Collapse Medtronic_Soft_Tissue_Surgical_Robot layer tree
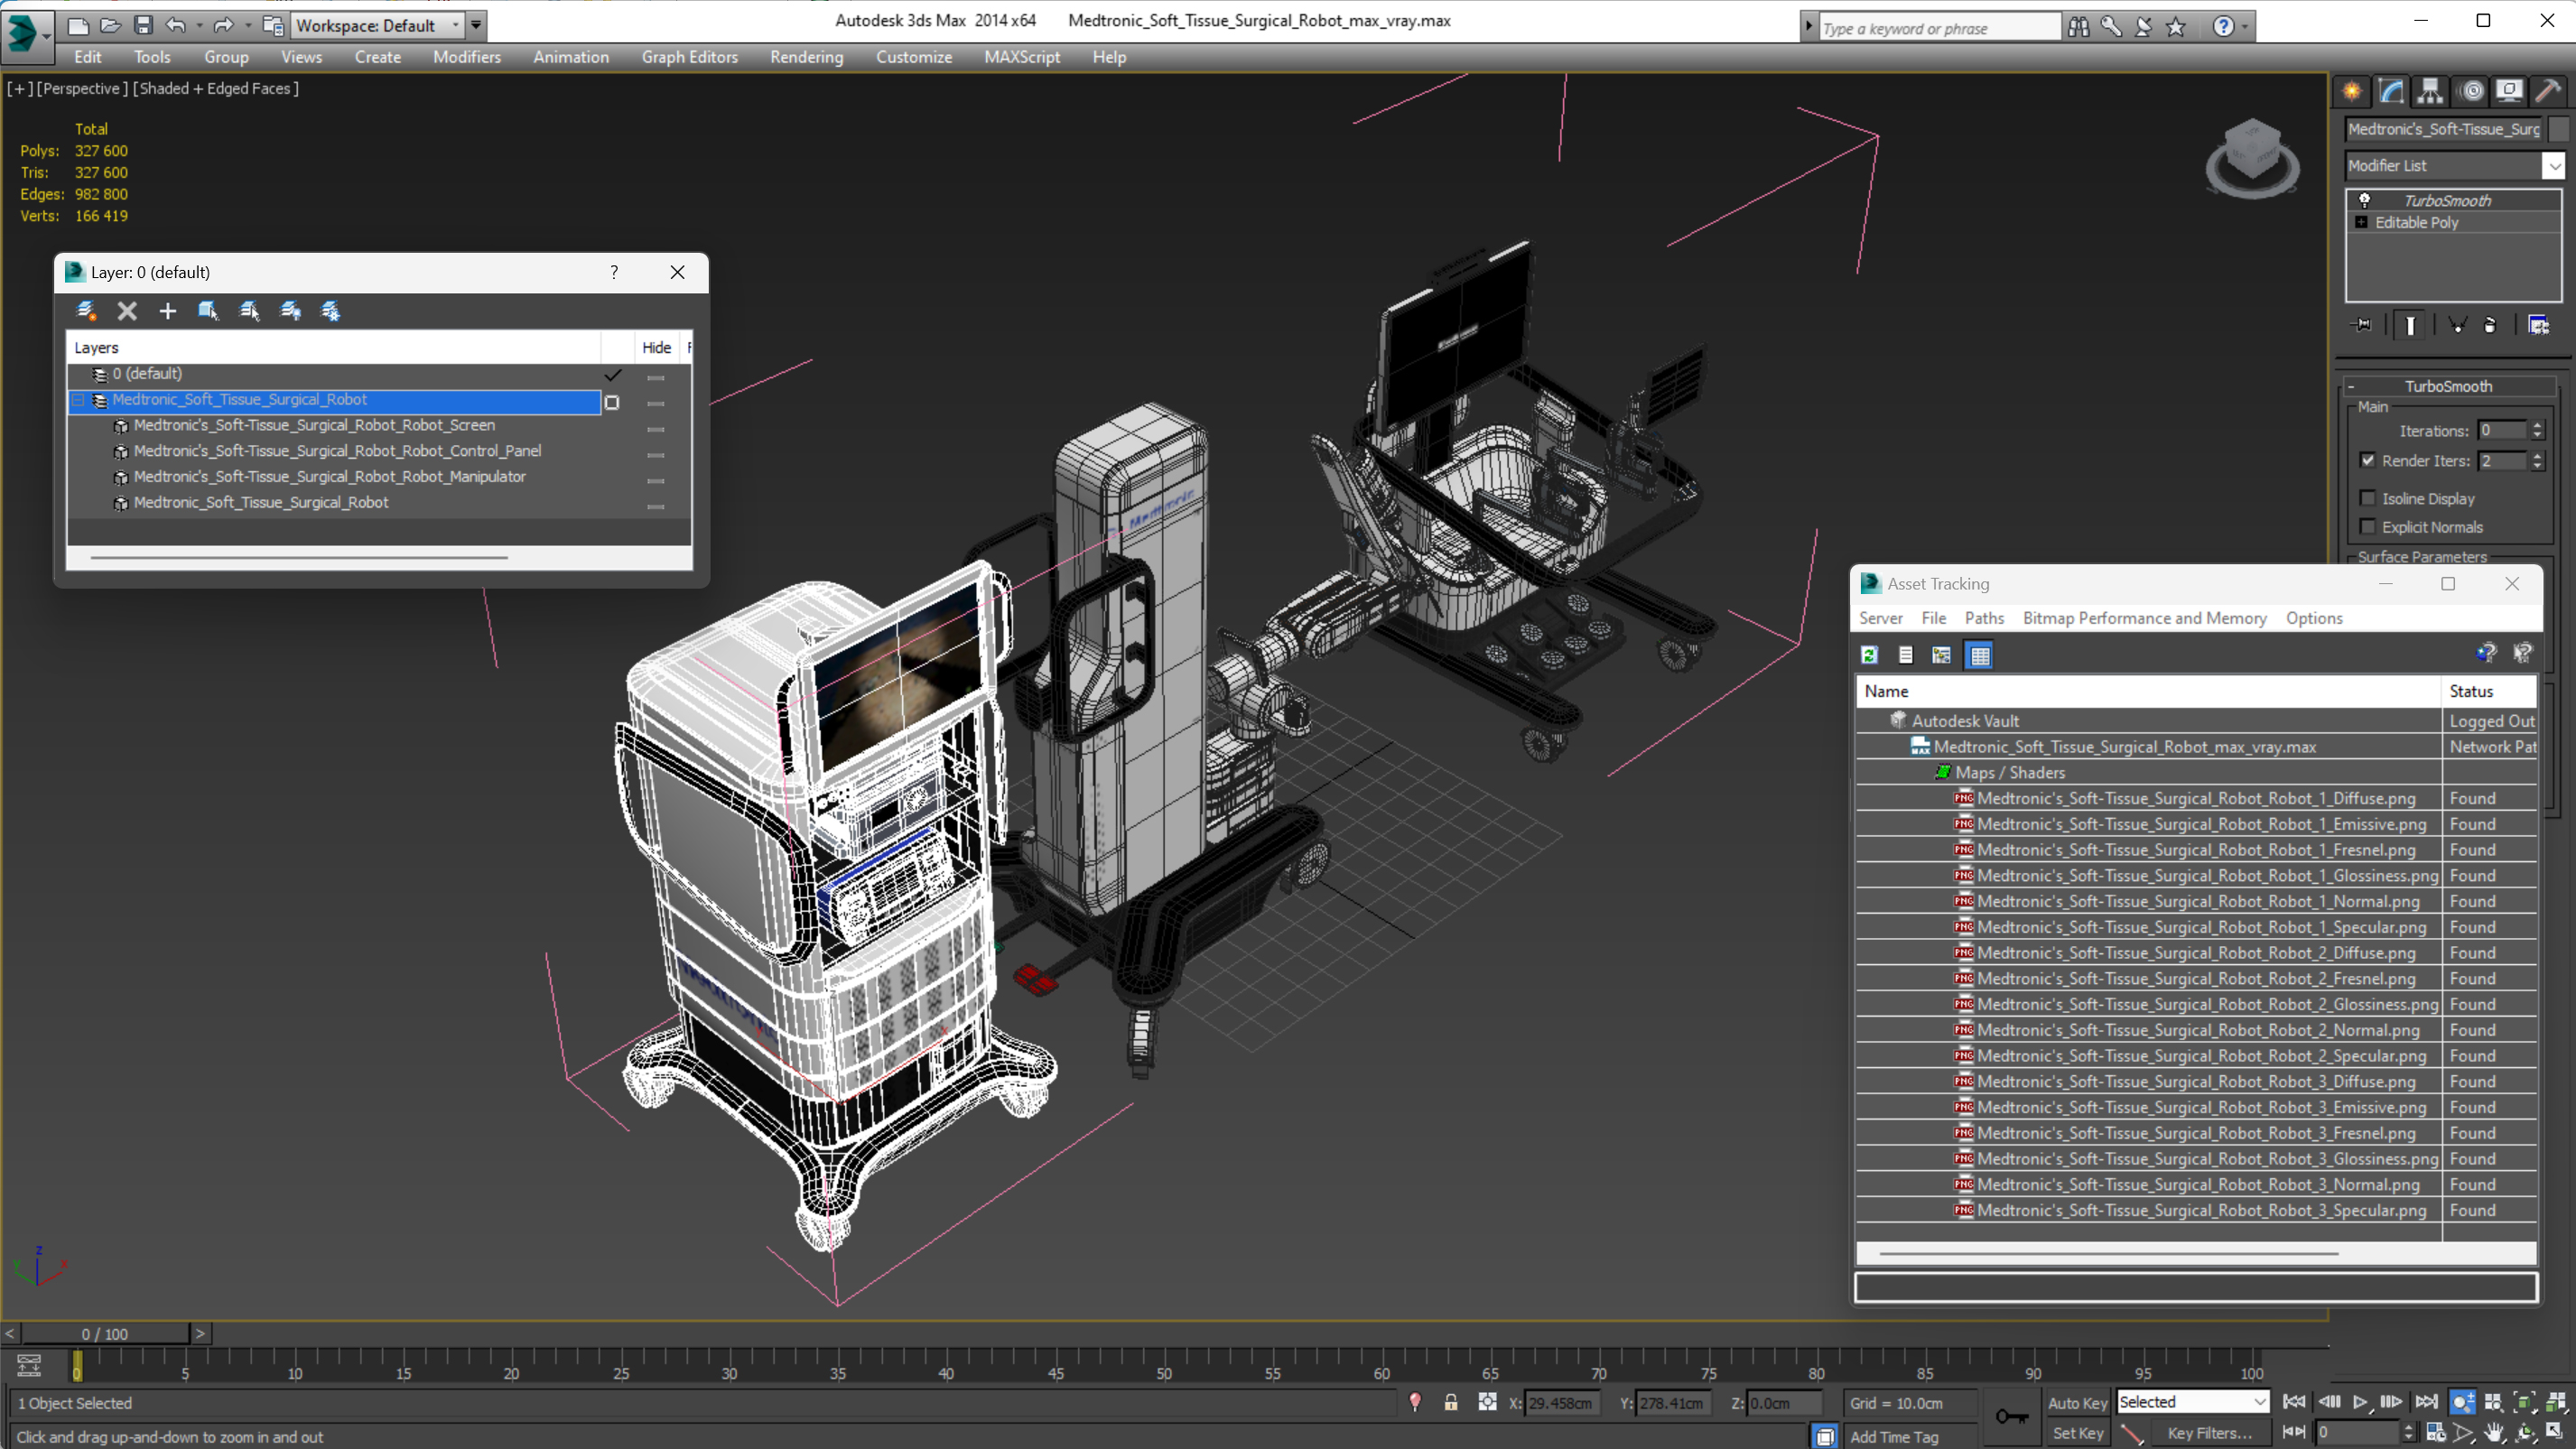 [78, 400]
